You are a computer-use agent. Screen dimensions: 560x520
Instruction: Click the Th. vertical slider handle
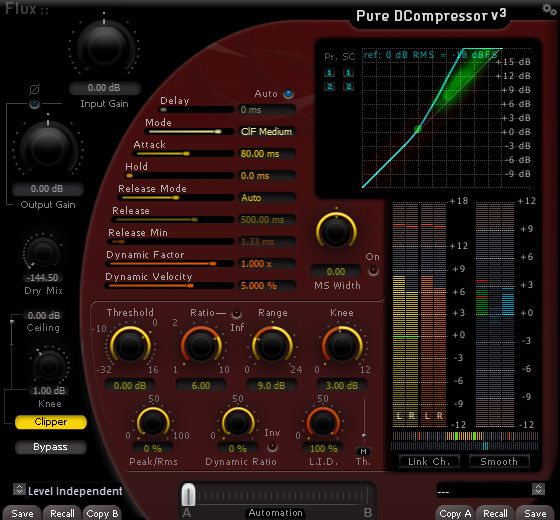[x=364, y=436]
